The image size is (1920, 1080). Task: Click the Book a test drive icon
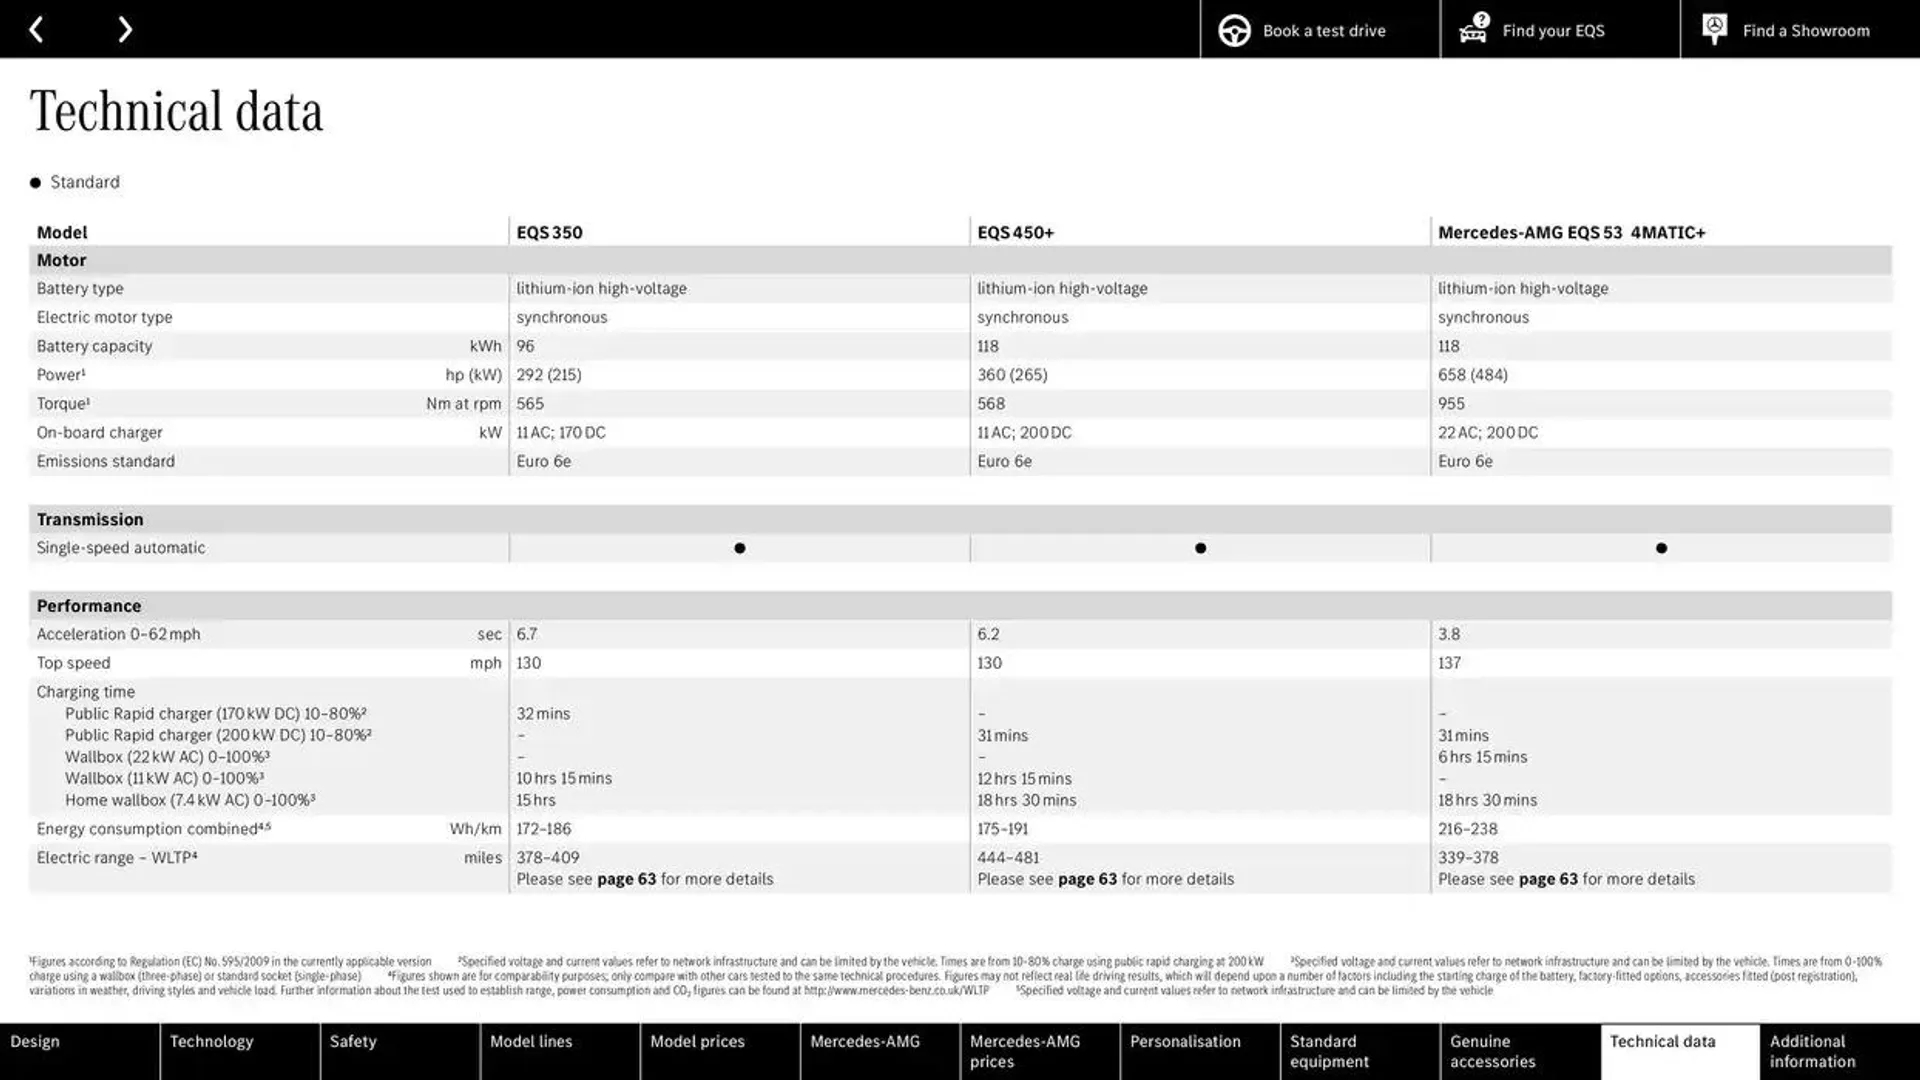point(1233,29)
